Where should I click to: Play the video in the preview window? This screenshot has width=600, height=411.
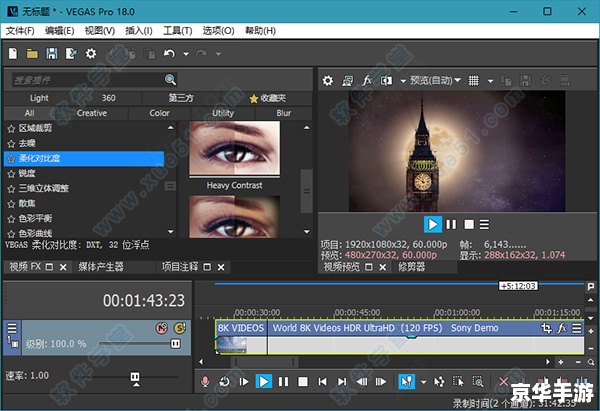(433, 224)
